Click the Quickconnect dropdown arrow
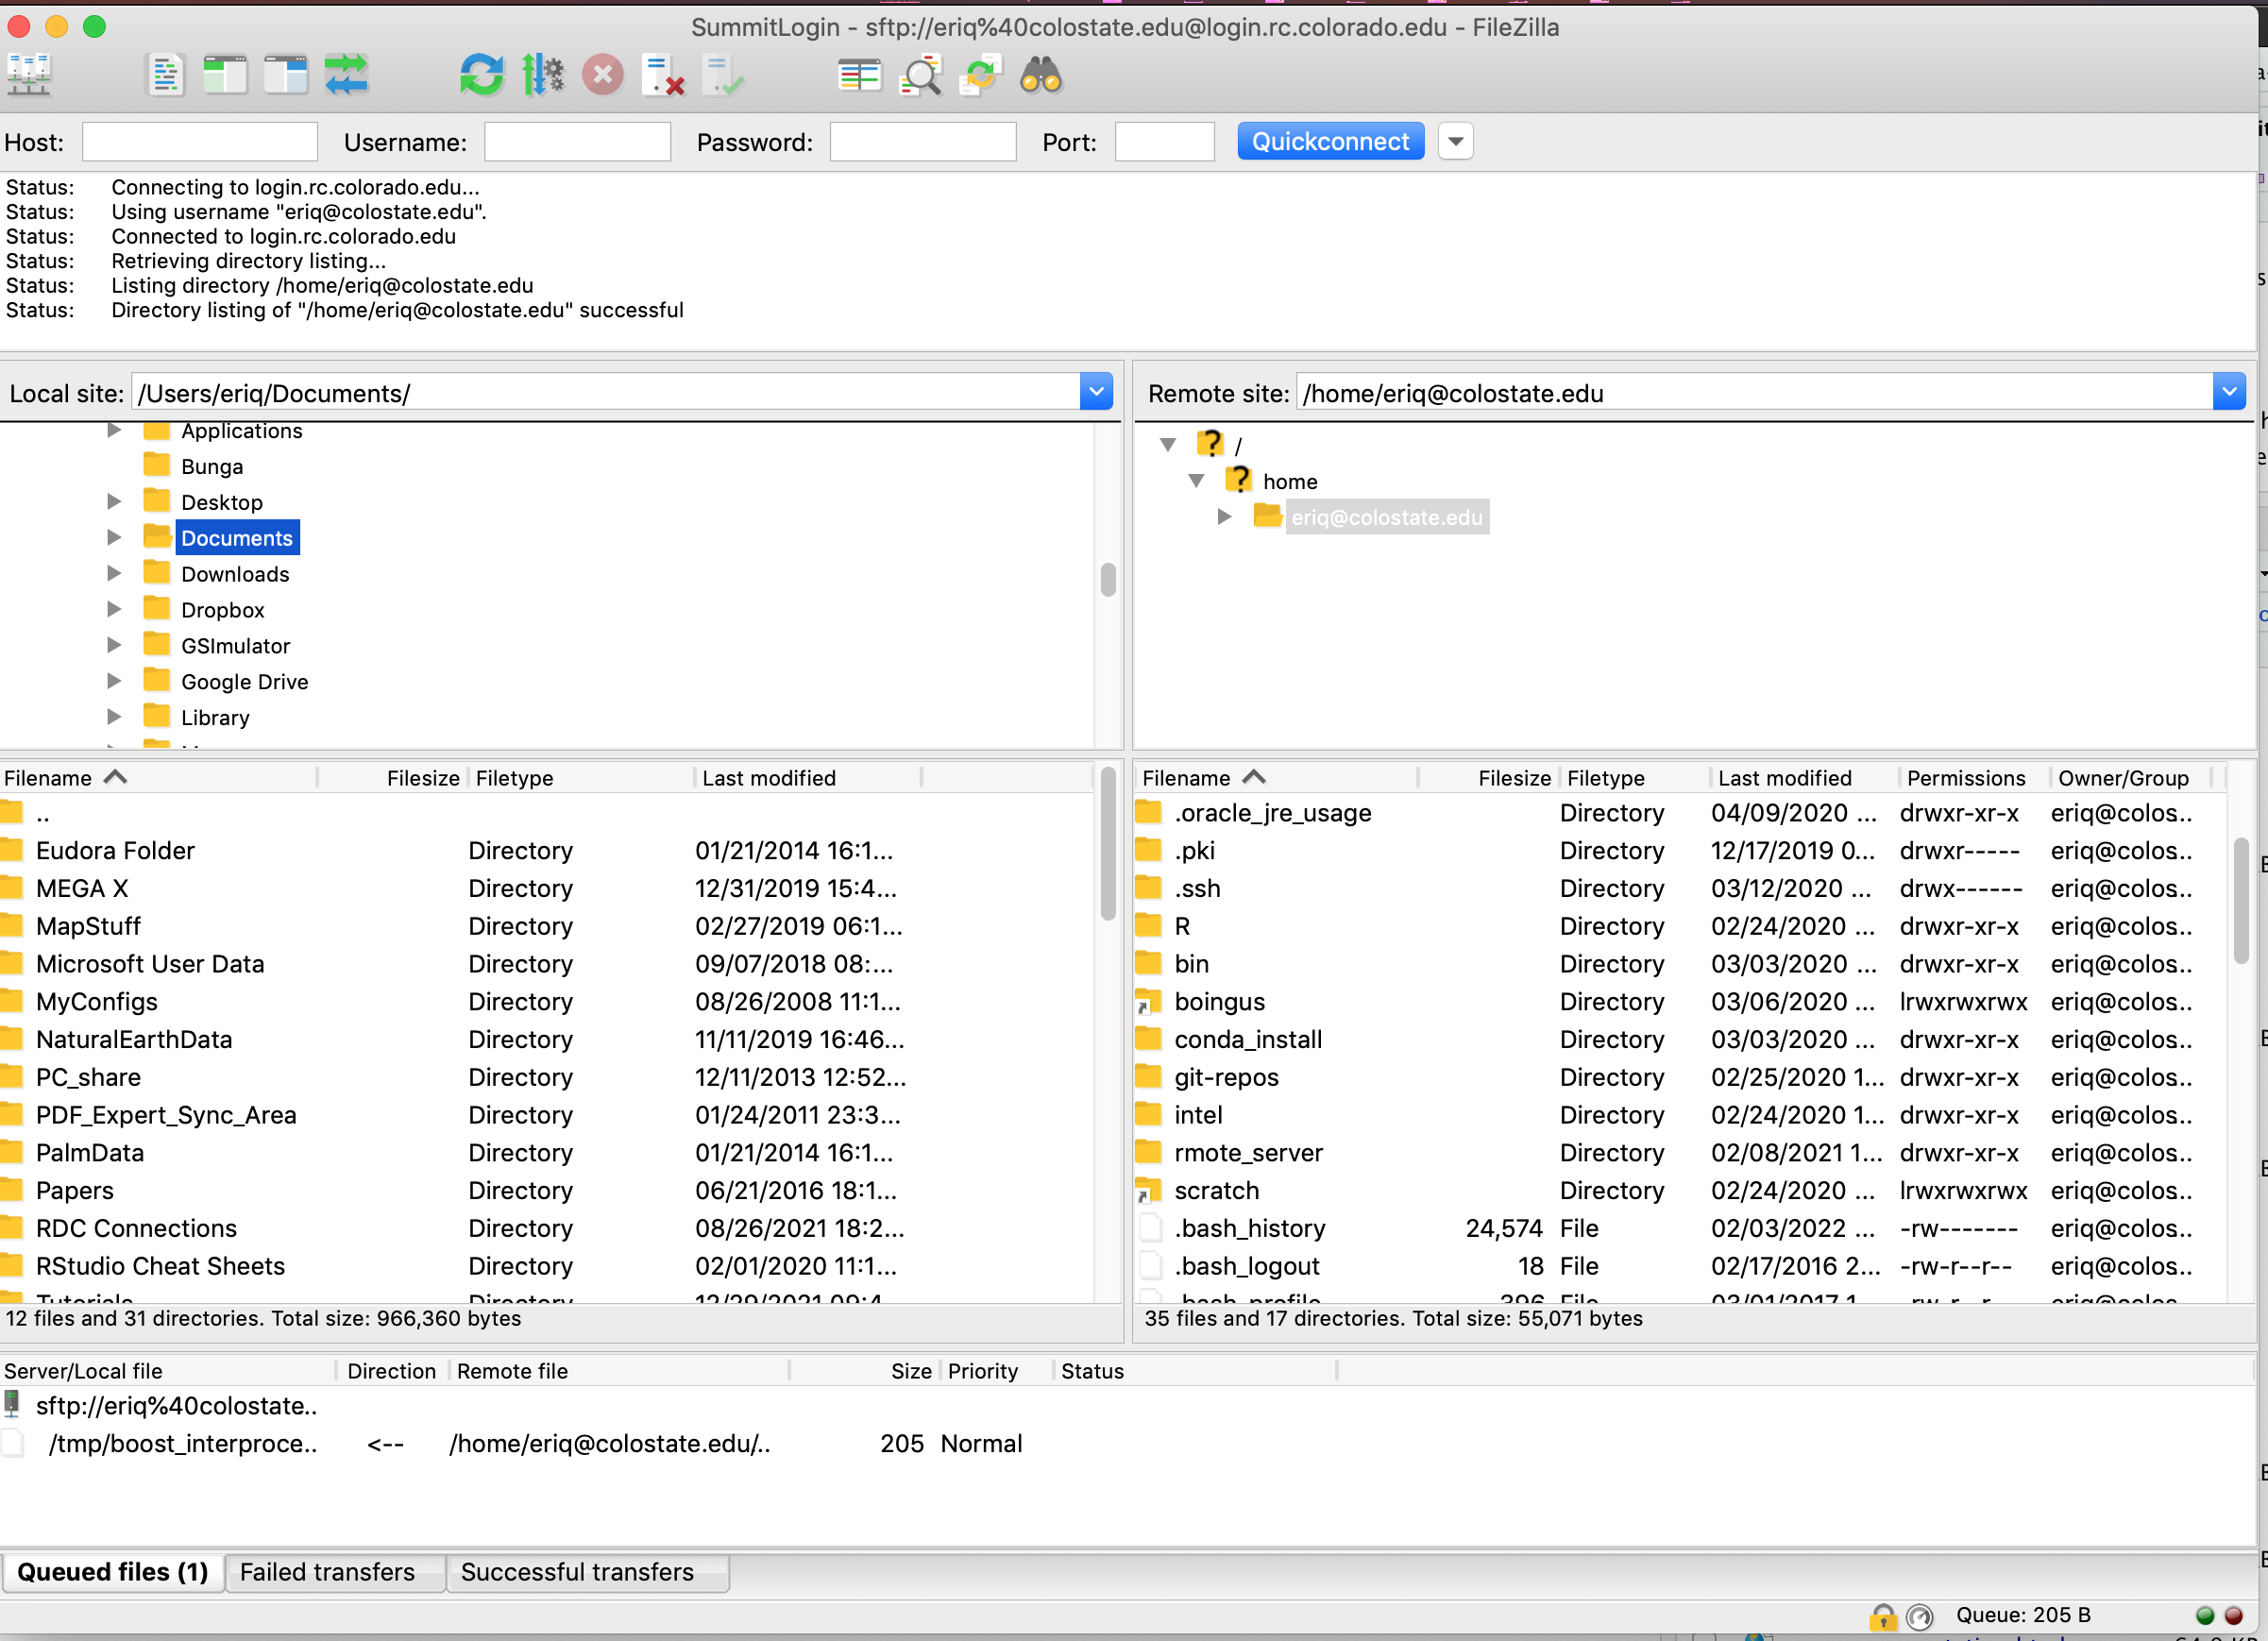Viewport: 2268px width, 1641px height. tap(1453, 141)
